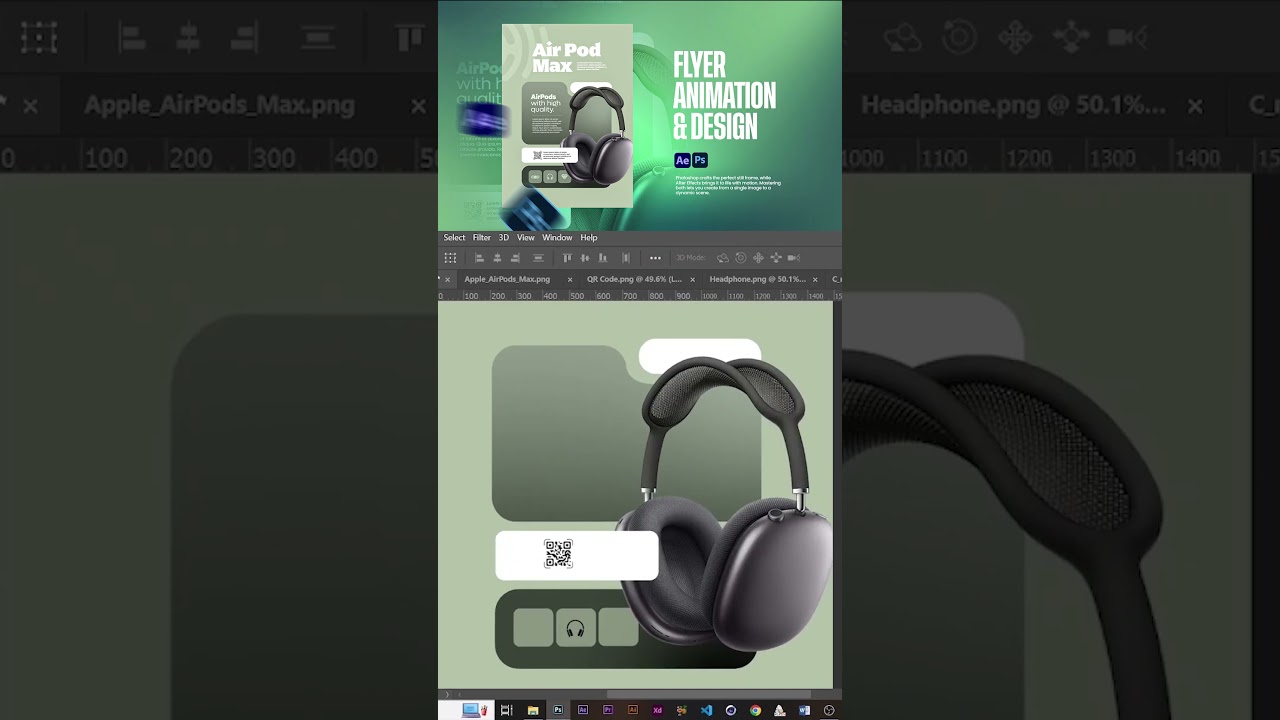1280x720 pixels.
Task: Open the View menu
Action: point(525,238)
